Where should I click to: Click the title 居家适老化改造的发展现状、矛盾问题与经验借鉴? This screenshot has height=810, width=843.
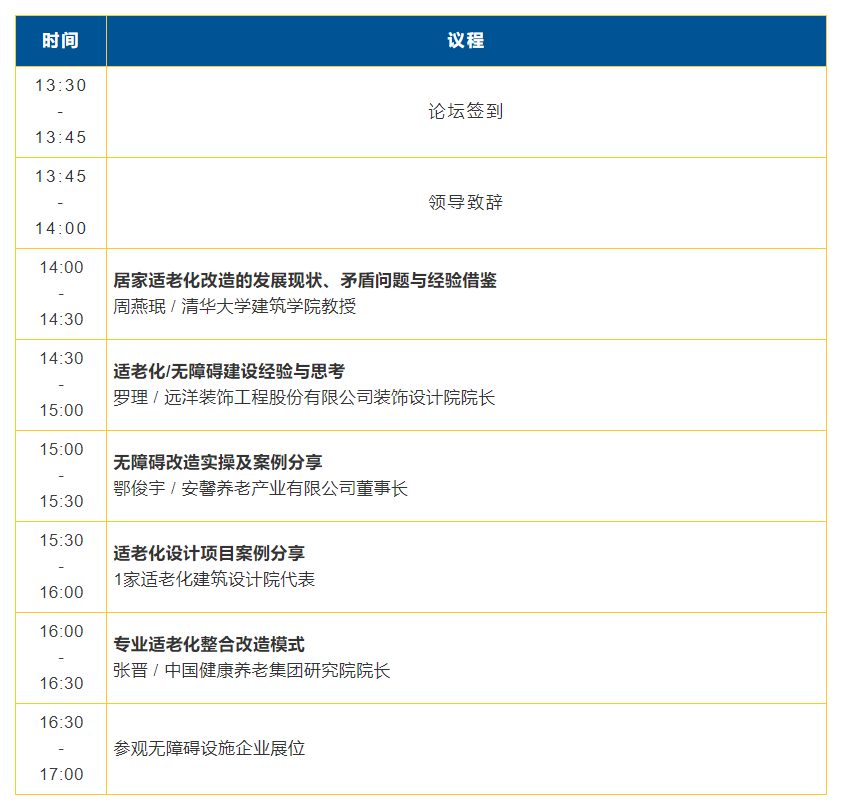(x=305, y=281)
